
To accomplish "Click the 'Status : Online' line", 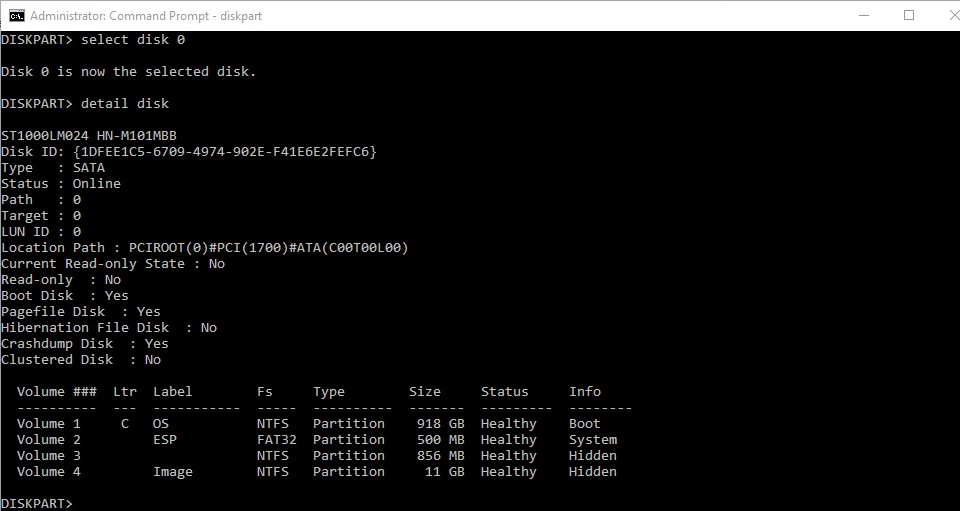I will (x=61, y=184).
